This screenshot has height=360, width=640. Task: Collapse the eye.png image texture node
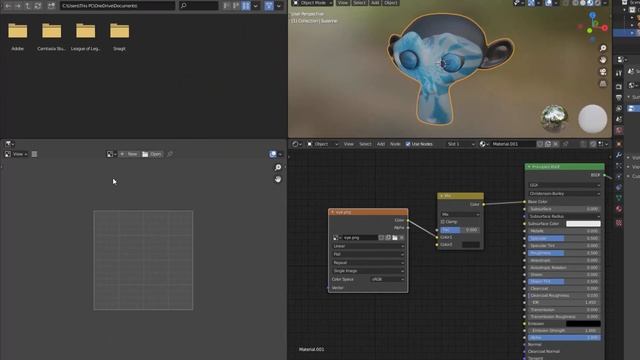click(x=332, y=212)
